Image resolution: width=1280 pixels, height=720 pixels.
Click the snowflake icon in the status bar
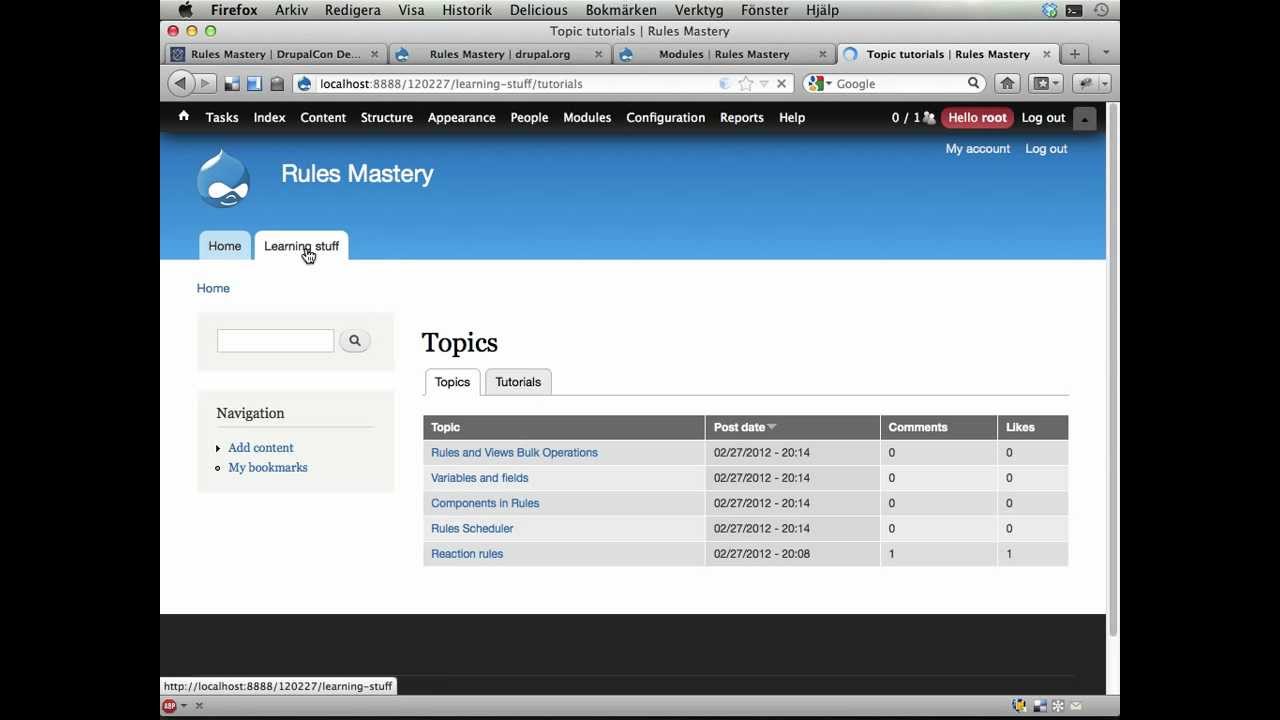[x=1057, y=706]
